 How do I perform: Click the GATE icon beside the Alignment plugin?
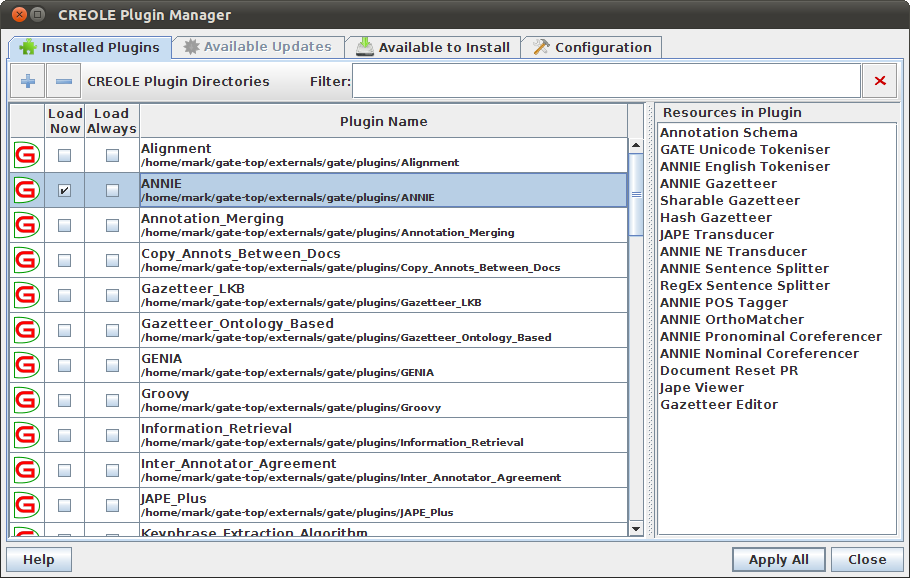click(x=27, y=155)
